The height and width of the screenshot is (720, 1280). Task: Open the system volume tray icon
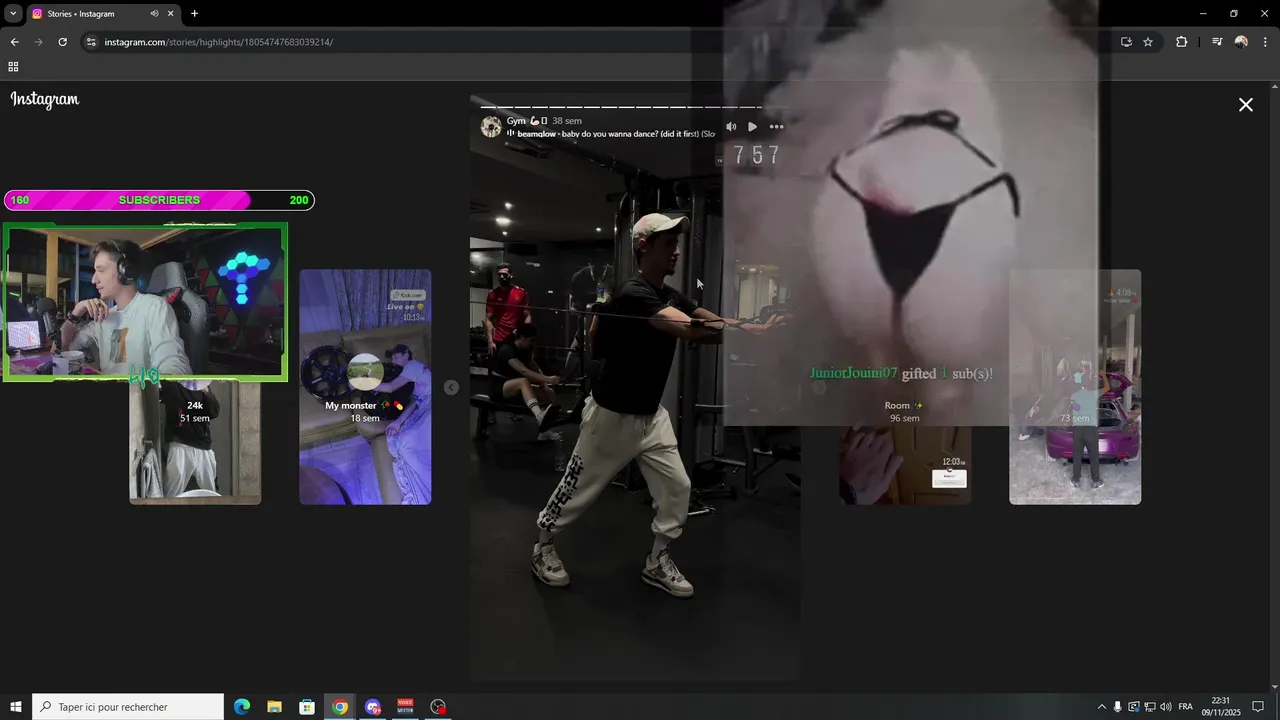1165,707
